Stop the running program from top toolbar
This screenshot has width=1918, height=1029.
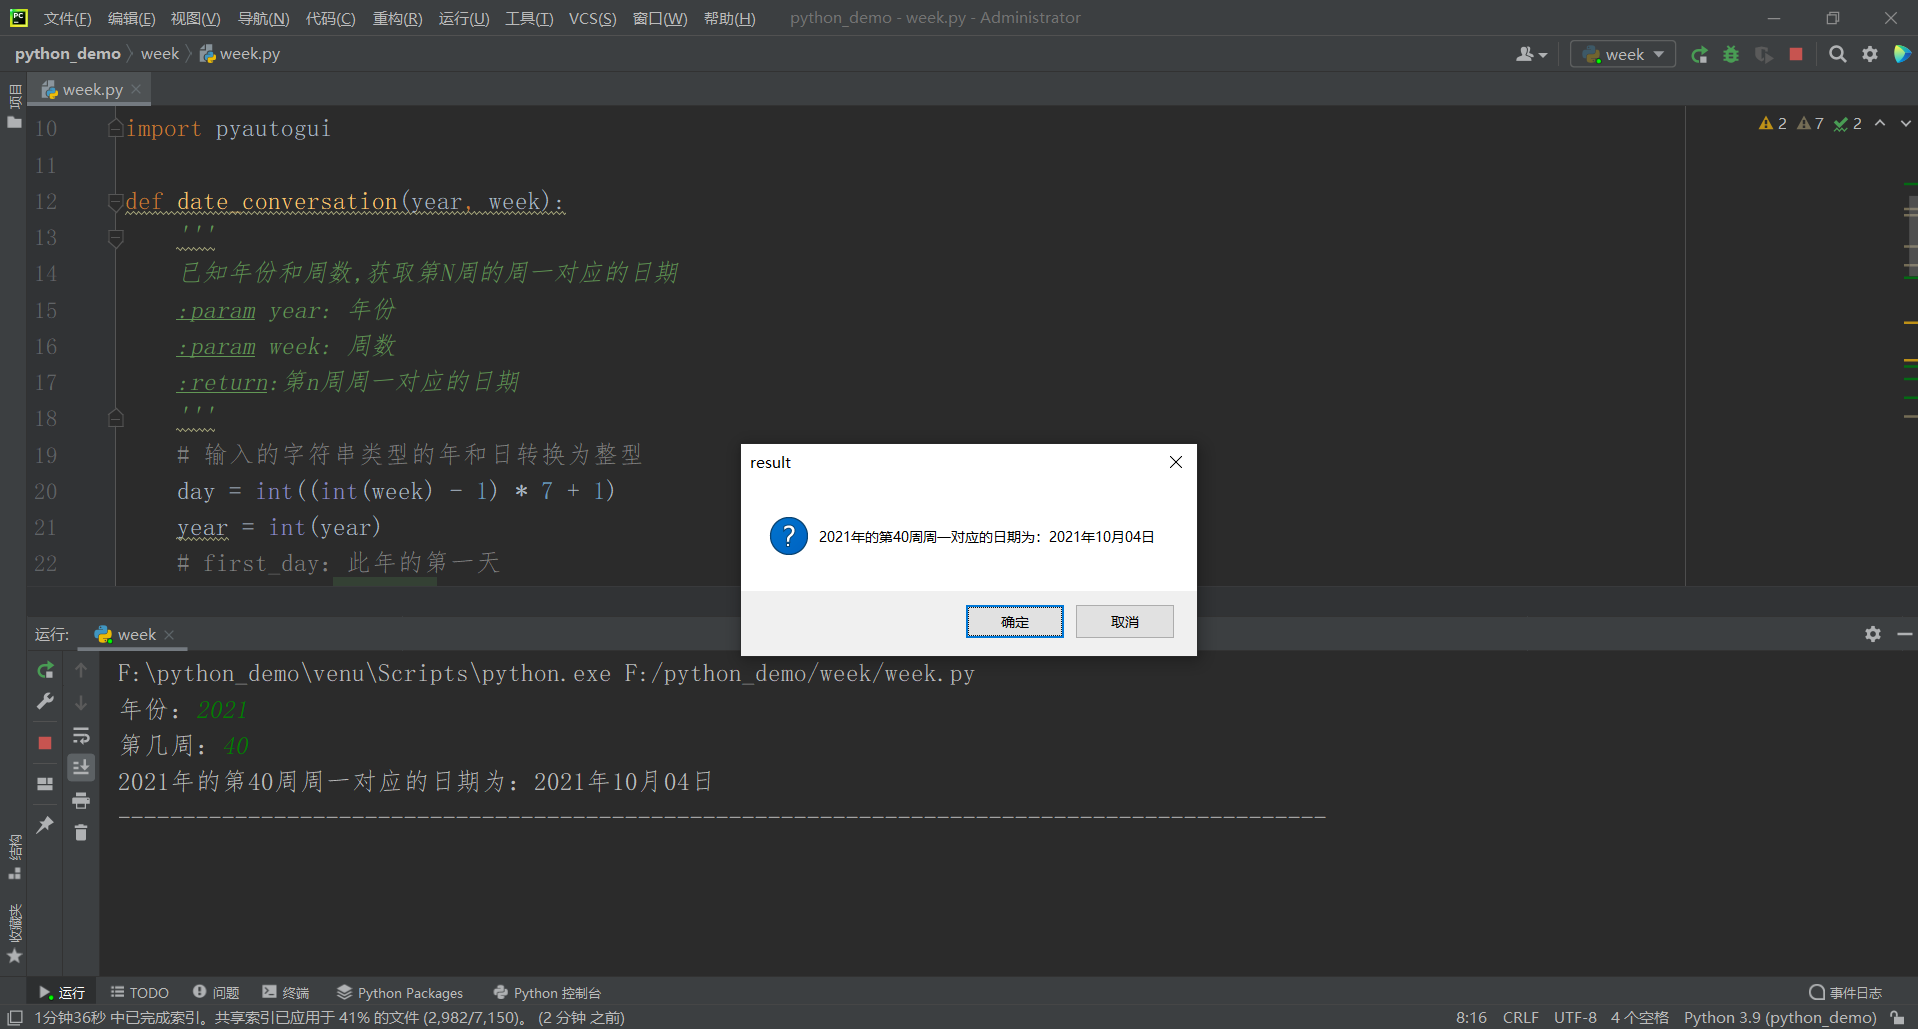coord(1796,55)
